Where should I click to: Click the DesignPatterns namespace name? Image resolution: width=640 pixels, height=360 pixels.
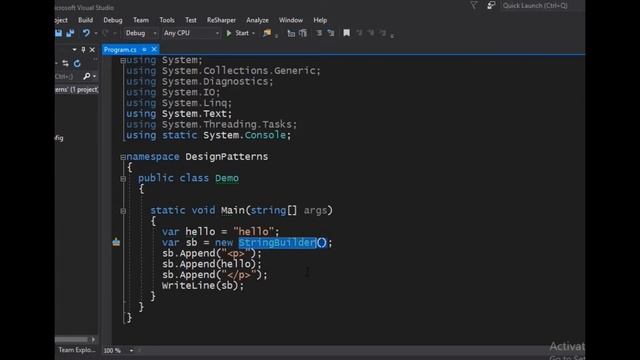pos(227,157)
